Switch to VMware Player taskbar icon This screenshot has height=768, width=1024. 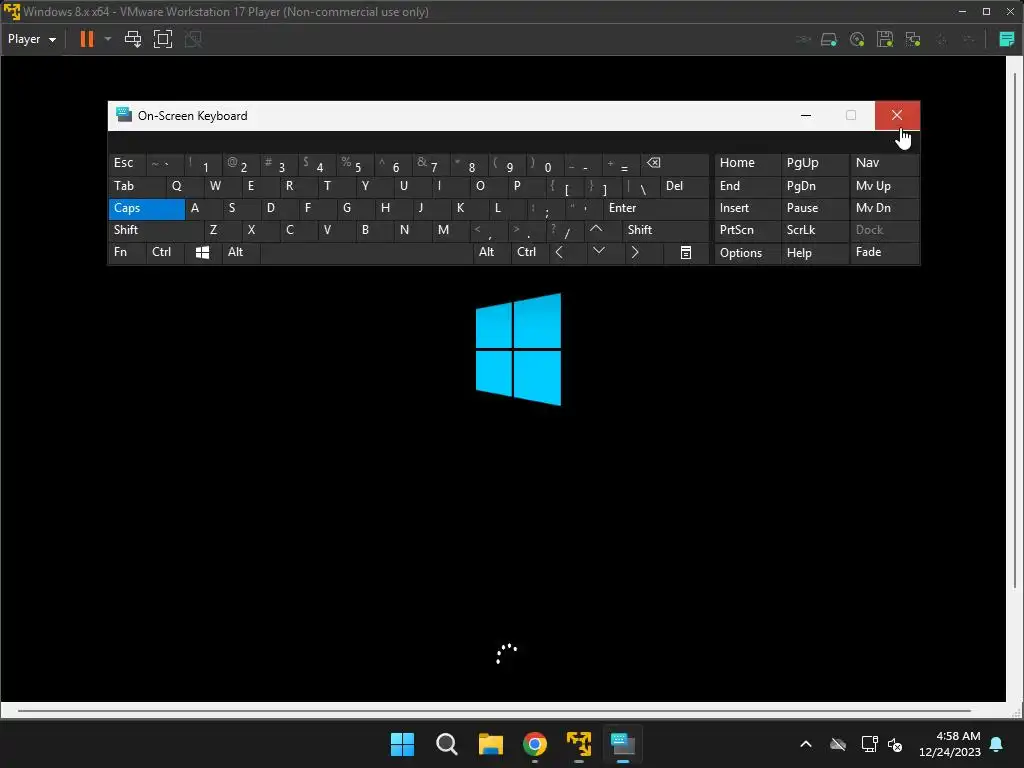point(579,744)
